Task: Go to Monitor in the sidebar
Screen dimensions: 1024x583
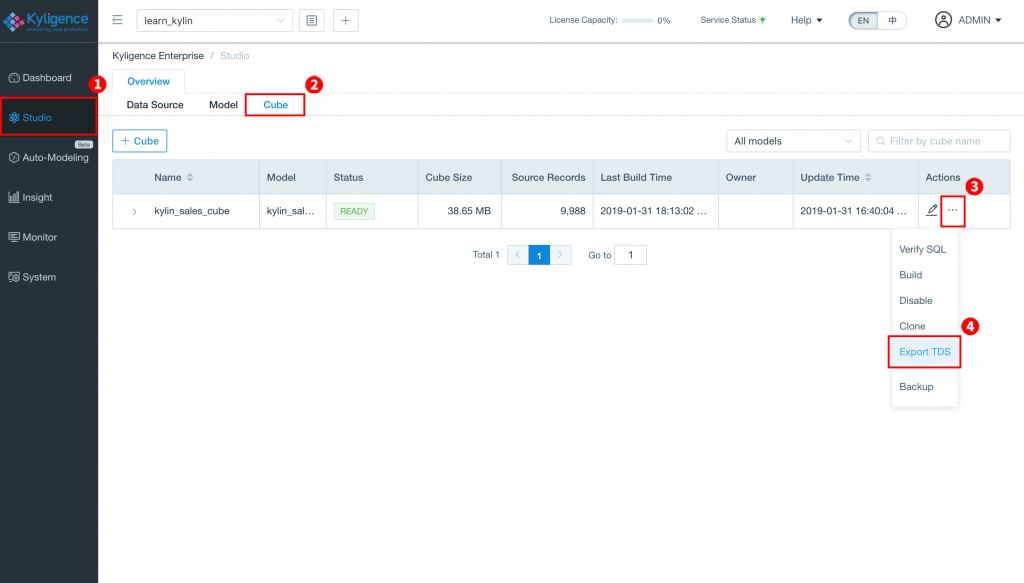Action: tap(39, 237)
